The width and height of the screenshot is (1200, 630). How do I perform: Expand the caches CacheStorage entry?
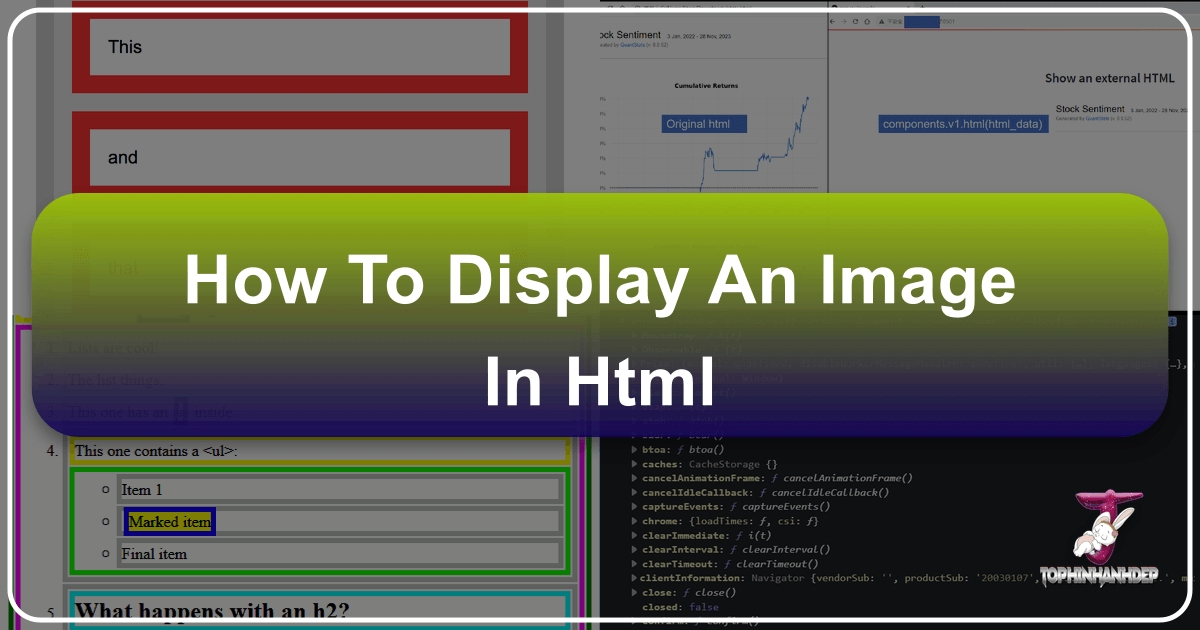pos(634,464)
